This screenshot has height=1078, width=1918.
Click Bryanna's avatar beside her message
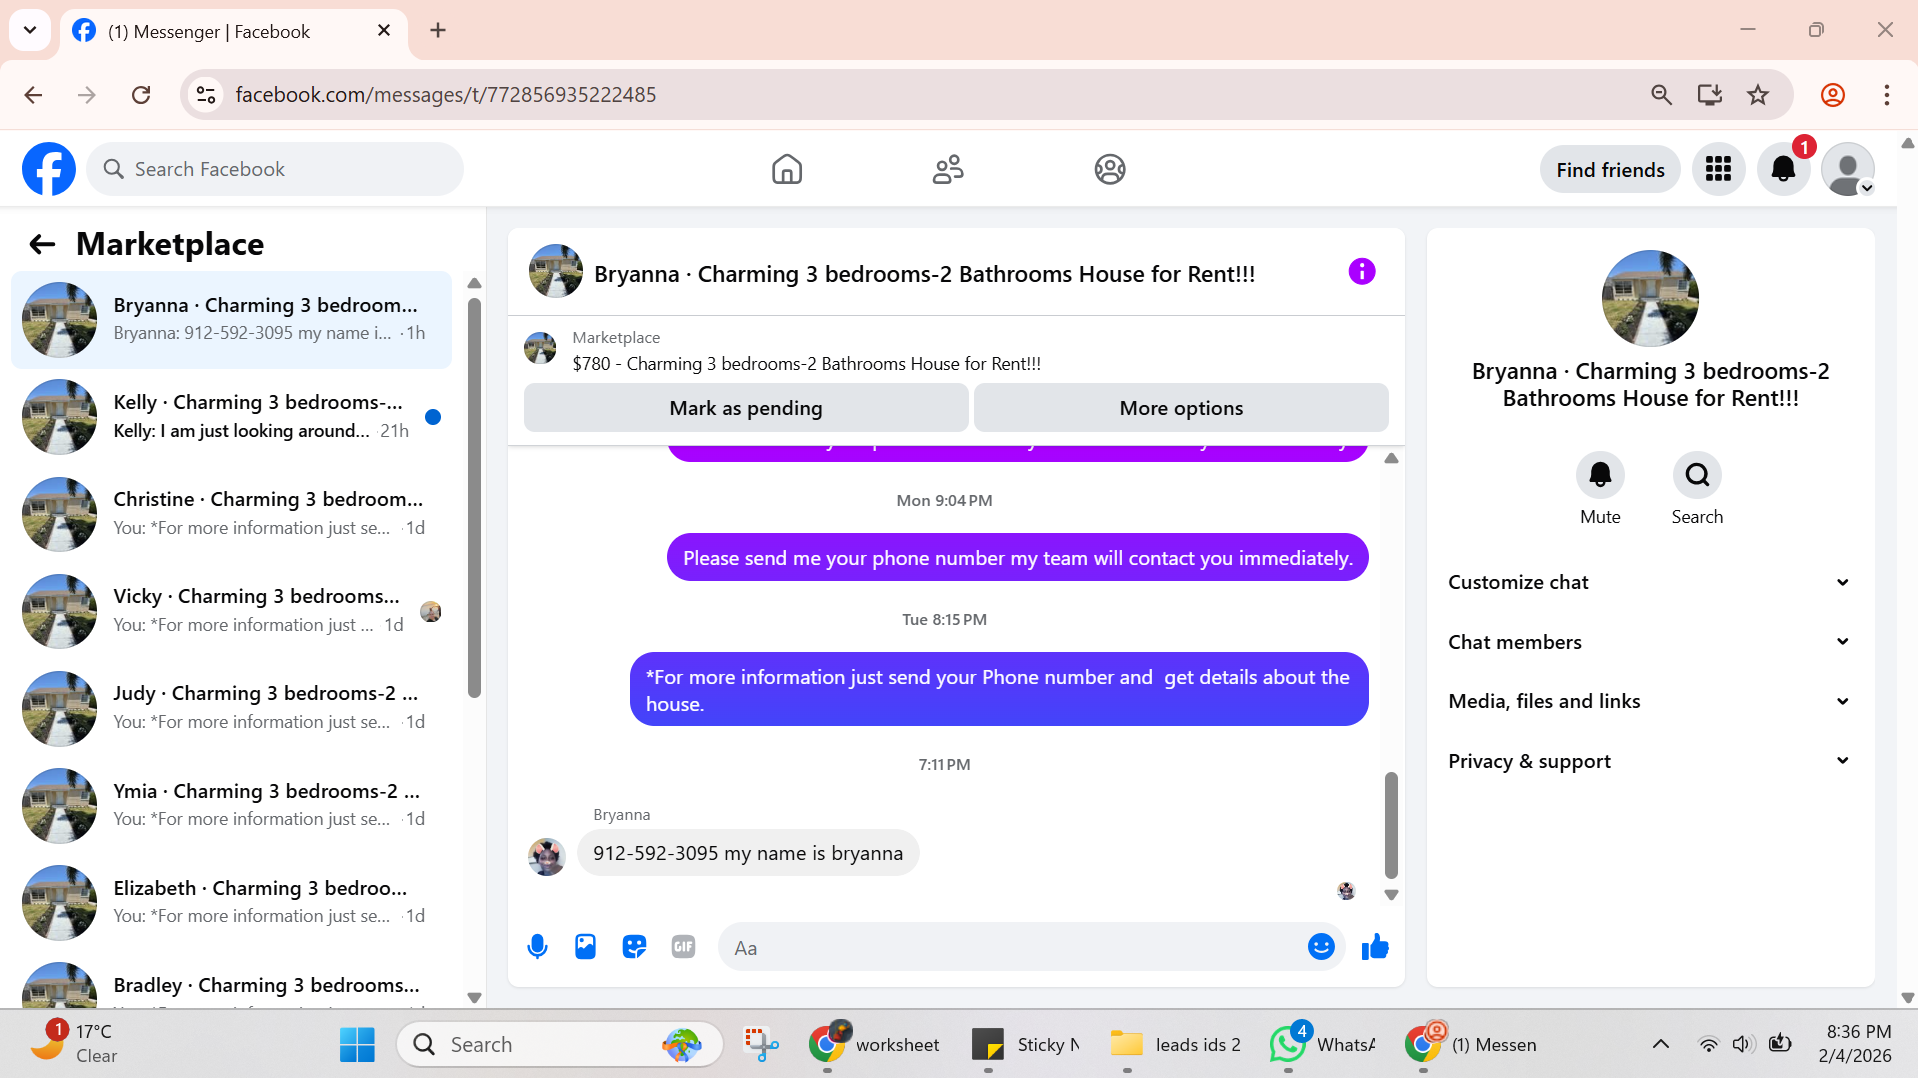(x=547, y=856)
